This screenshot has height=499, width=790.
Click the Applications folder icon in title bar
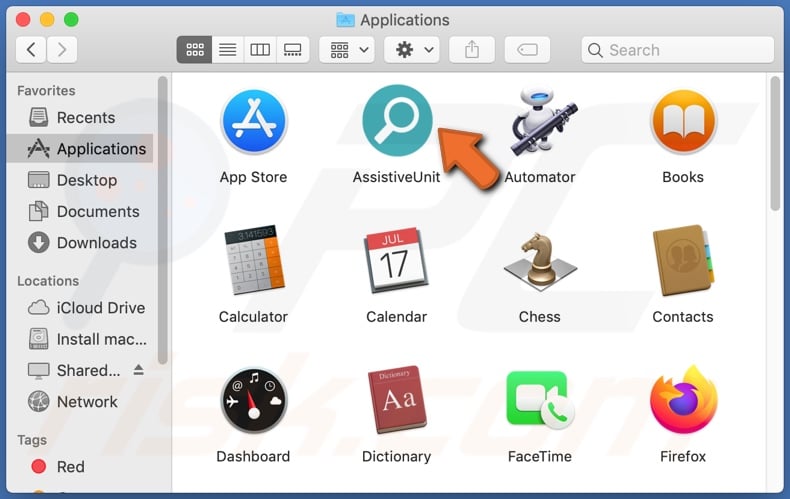(345, 20)
